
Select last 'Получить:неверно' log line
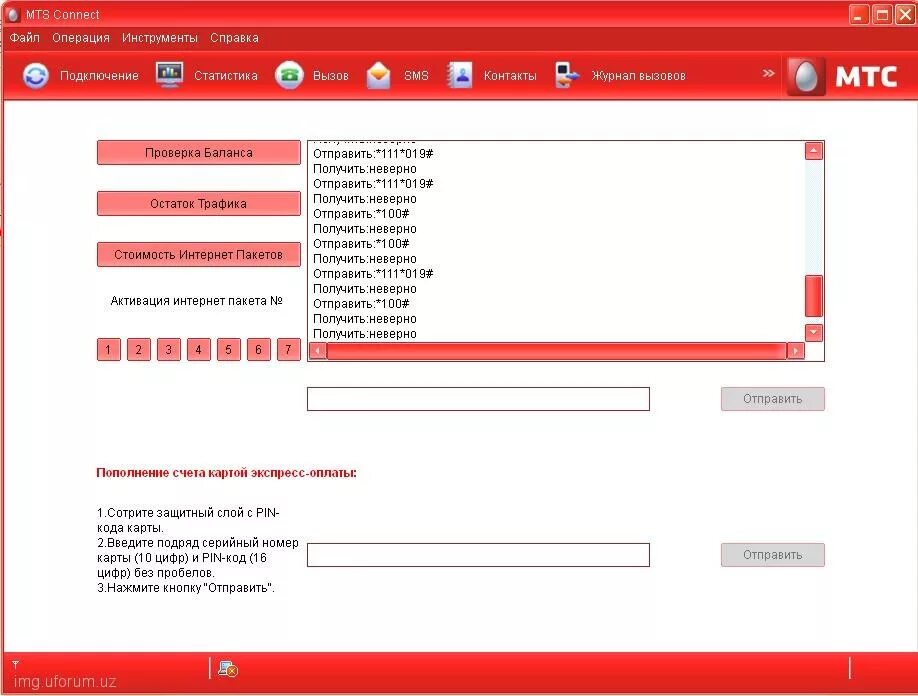[365, 334]
